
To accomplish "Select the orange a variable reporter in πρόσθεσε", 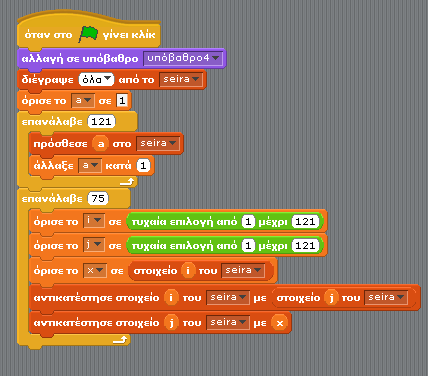I will point(101,144).
